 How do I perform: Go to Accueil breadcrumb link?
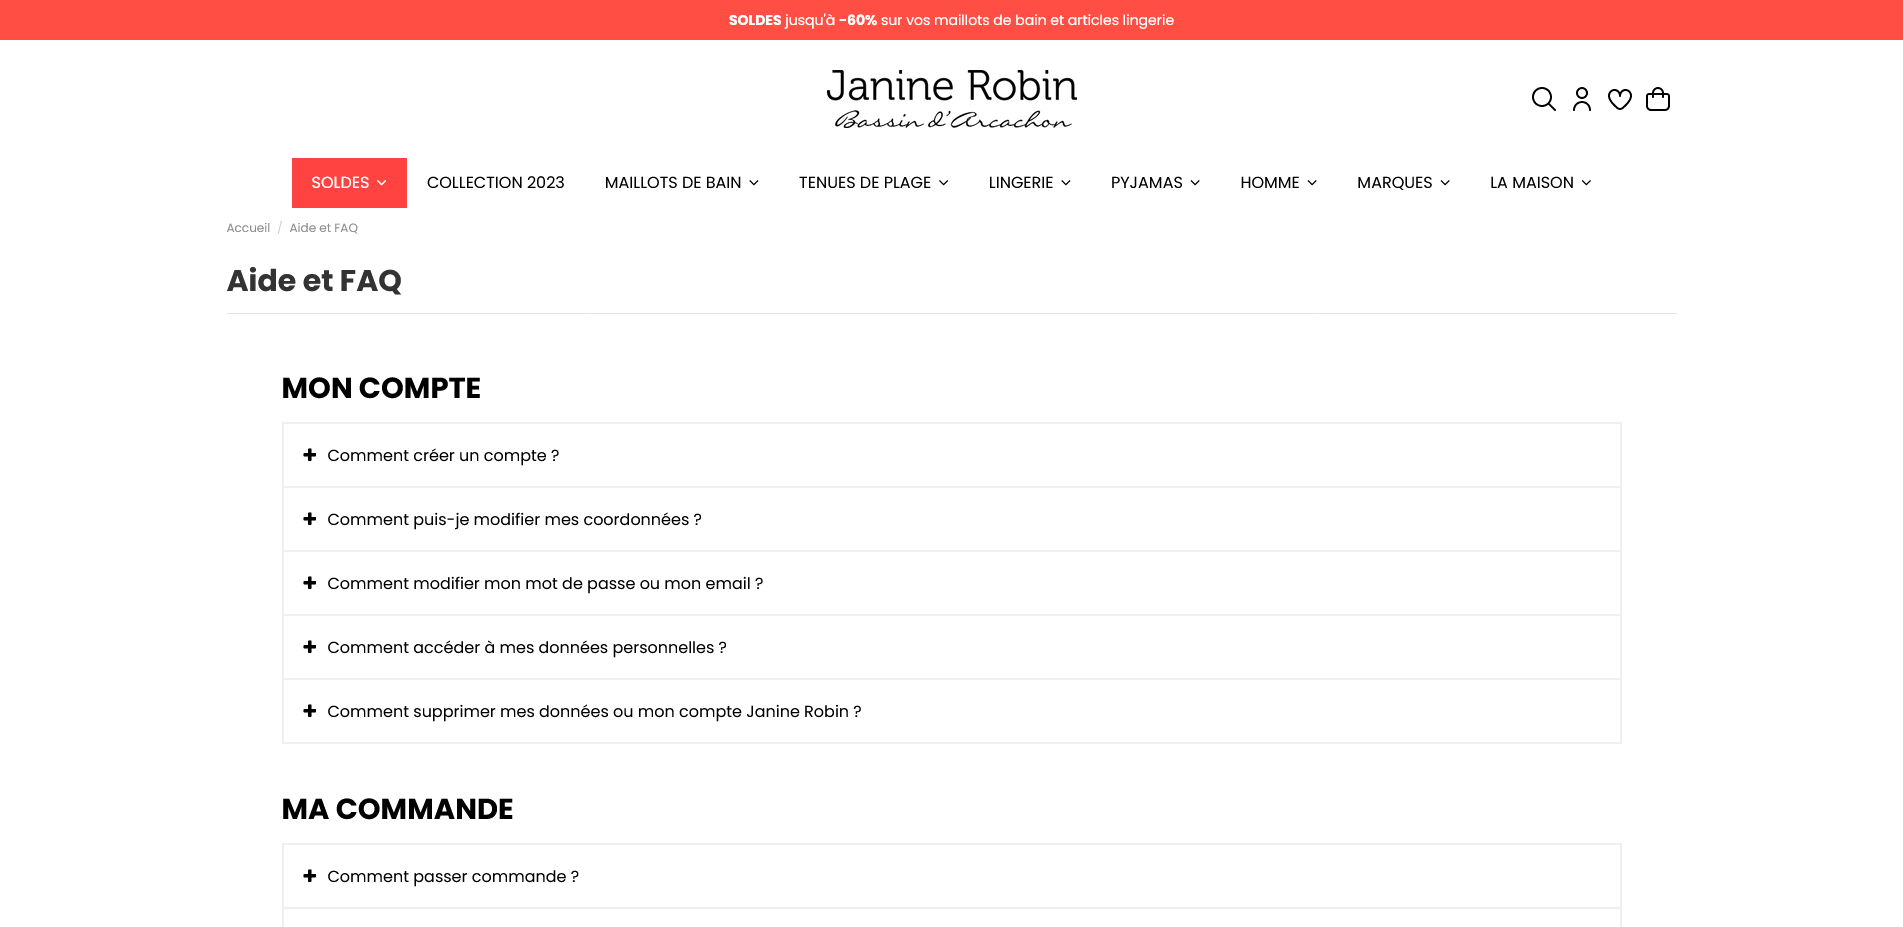coord(248,228)
